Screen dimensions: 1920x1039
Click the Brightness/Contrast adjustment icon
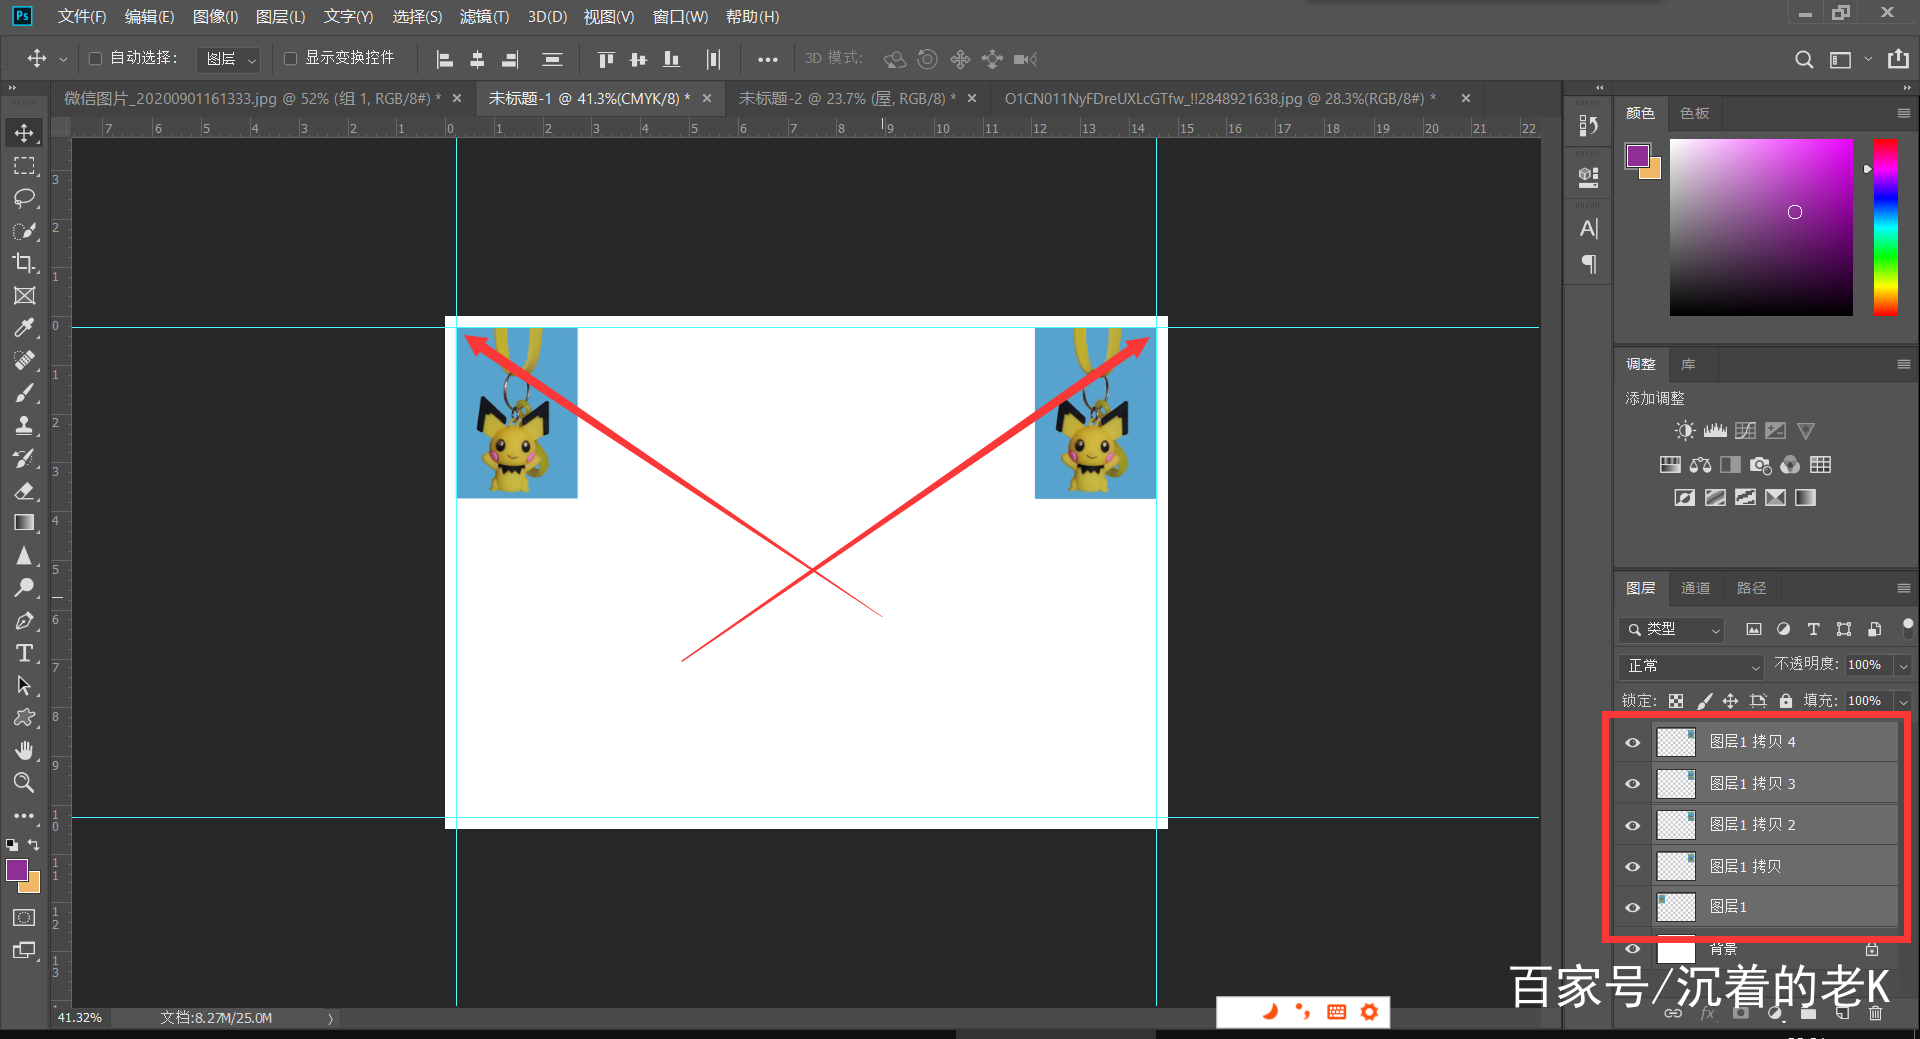1685,431
